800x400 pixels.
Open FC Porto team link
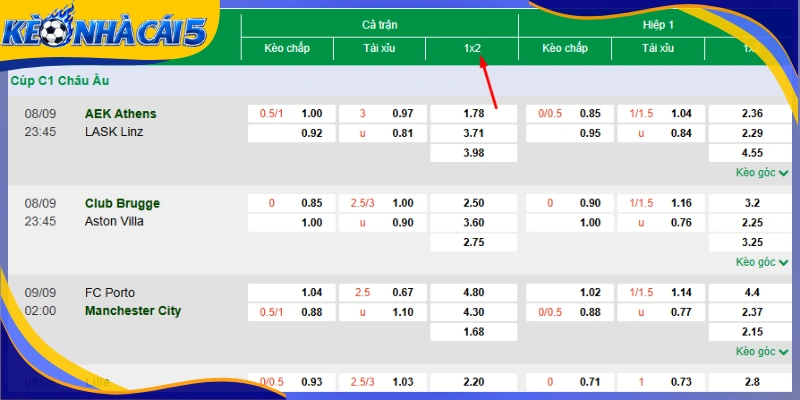pos(110,293)
